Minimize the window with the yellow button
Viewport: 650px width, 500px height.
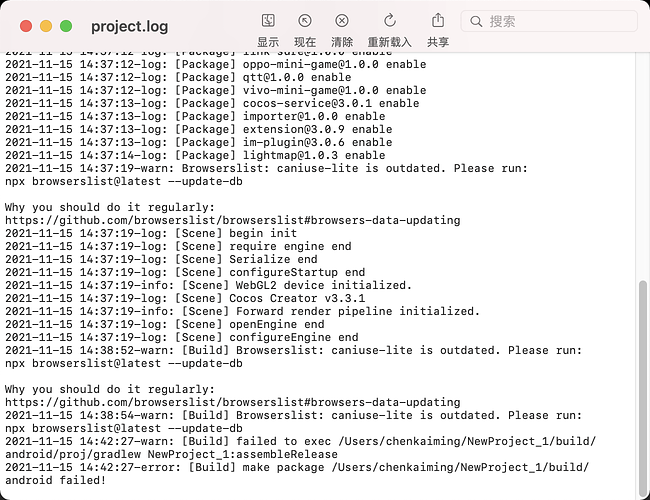click(x=46, y=26)
